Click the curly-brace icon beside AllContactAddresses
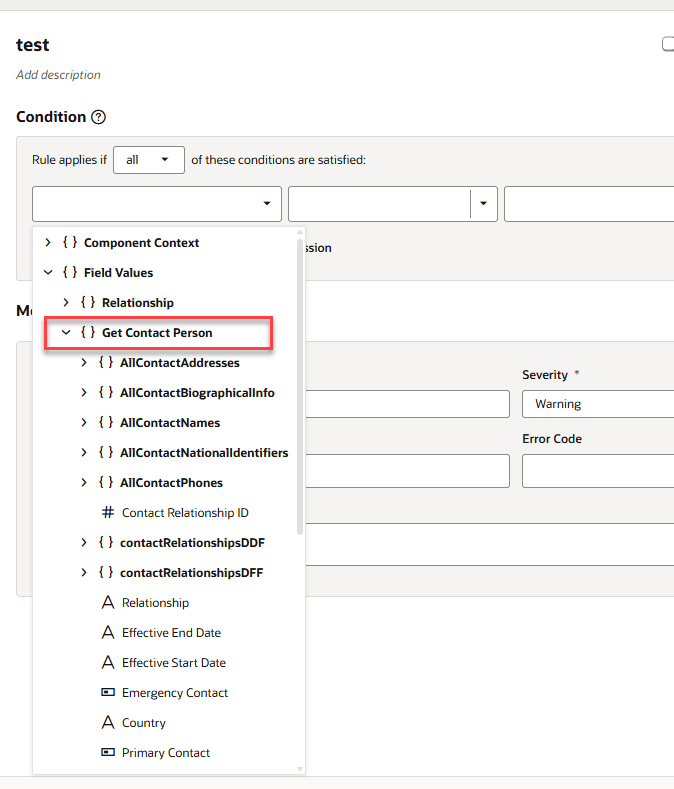This screenshot has width=674, height=789. click(106, 363)
